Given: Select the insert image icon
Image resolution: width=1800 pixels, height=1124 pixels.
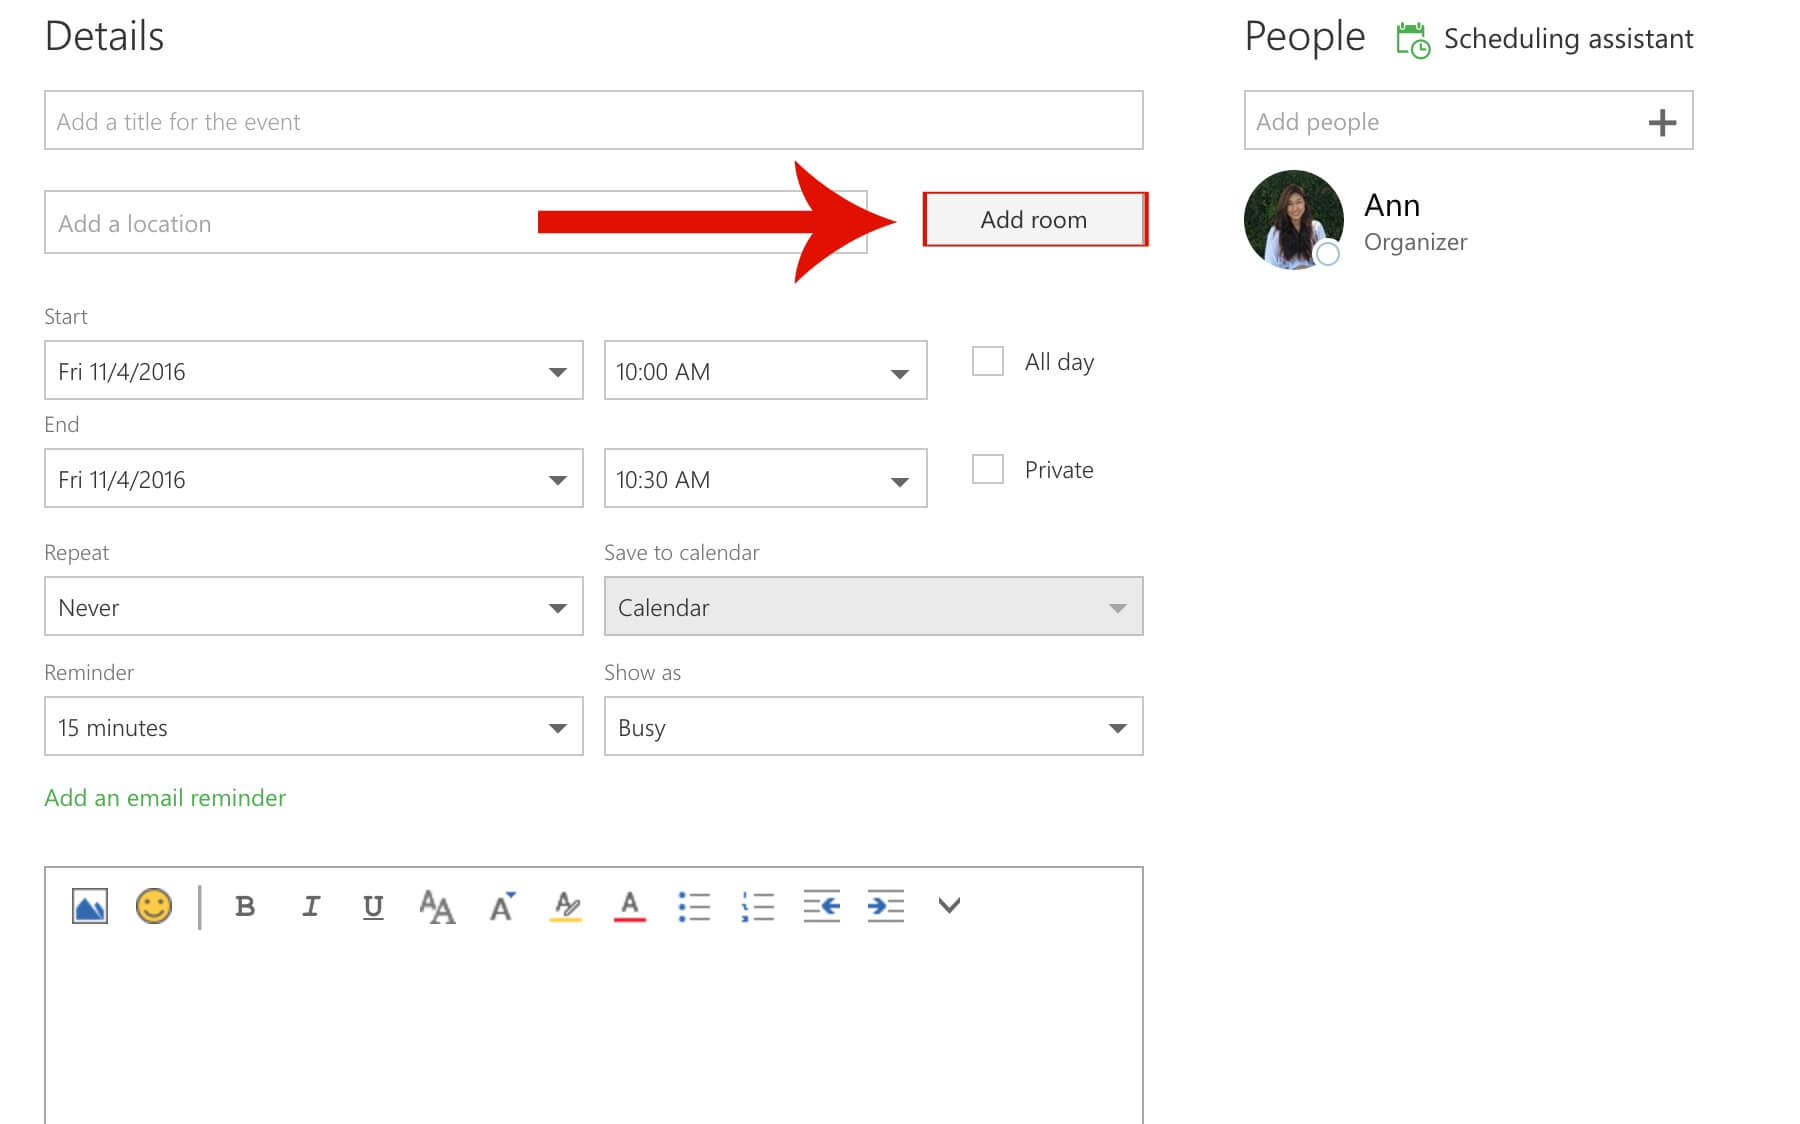Looking at the screenshot, I should pos(88,906).
